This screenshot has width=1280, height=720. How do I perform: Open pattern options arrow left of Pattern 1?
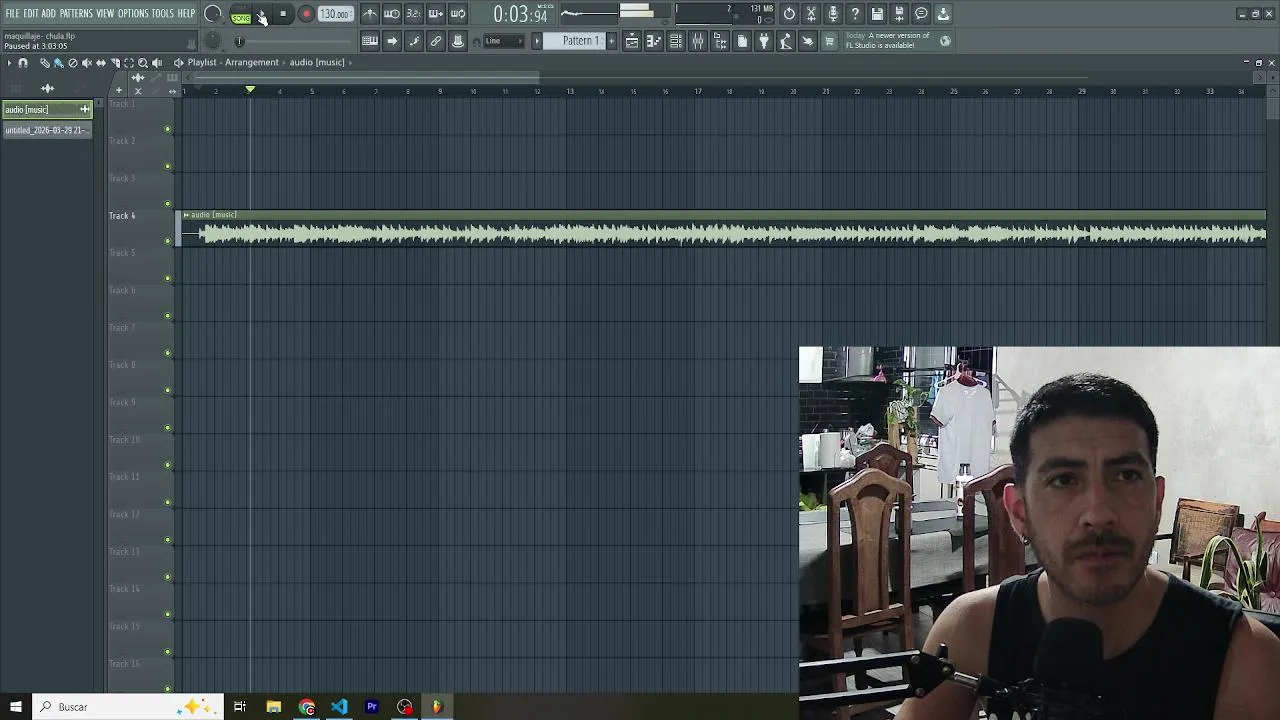[536, 41]
